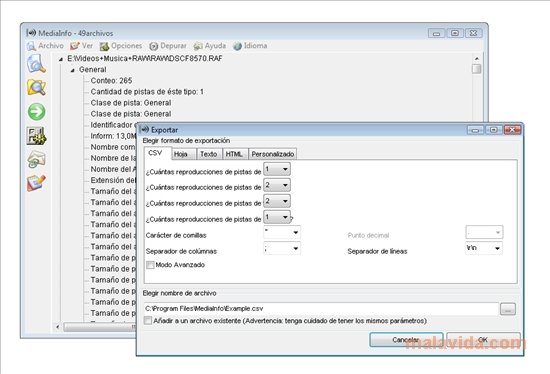Click the Exportar dialog title icon

[x=144, y=130]
